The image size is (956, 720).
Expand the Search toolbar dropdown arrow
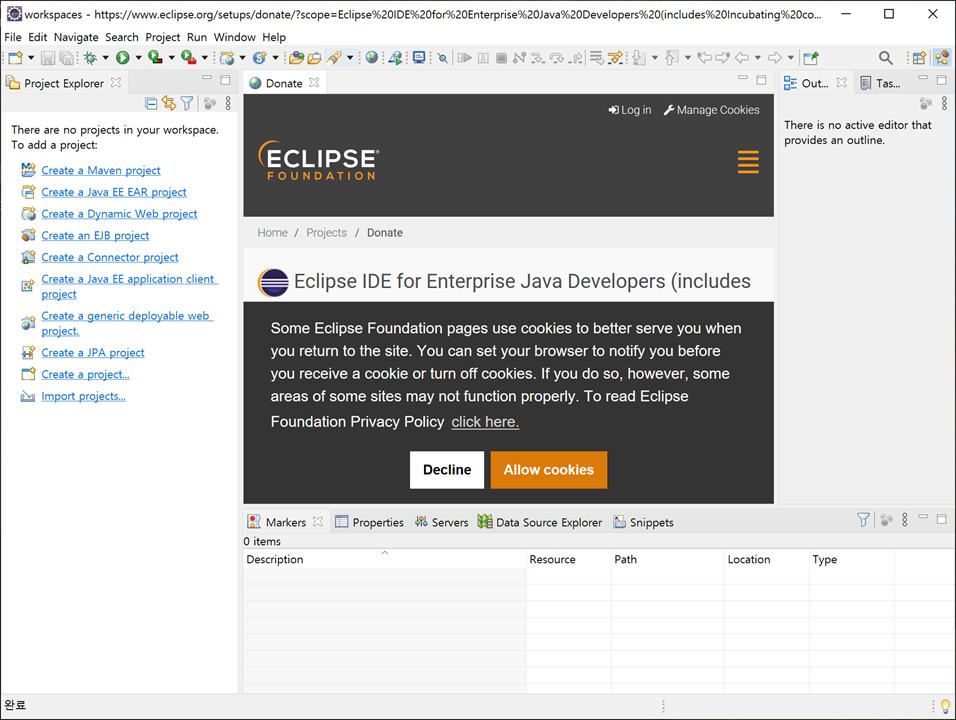350,58
